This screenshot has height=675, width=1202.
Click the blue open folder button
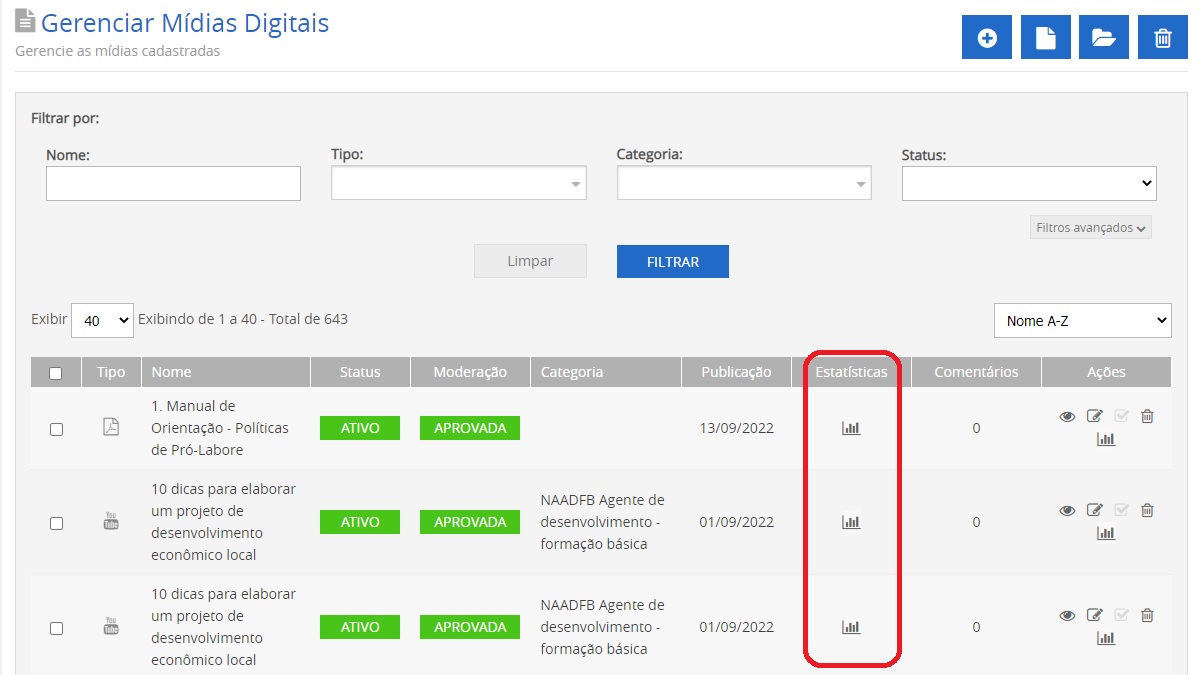(1103, 38)
